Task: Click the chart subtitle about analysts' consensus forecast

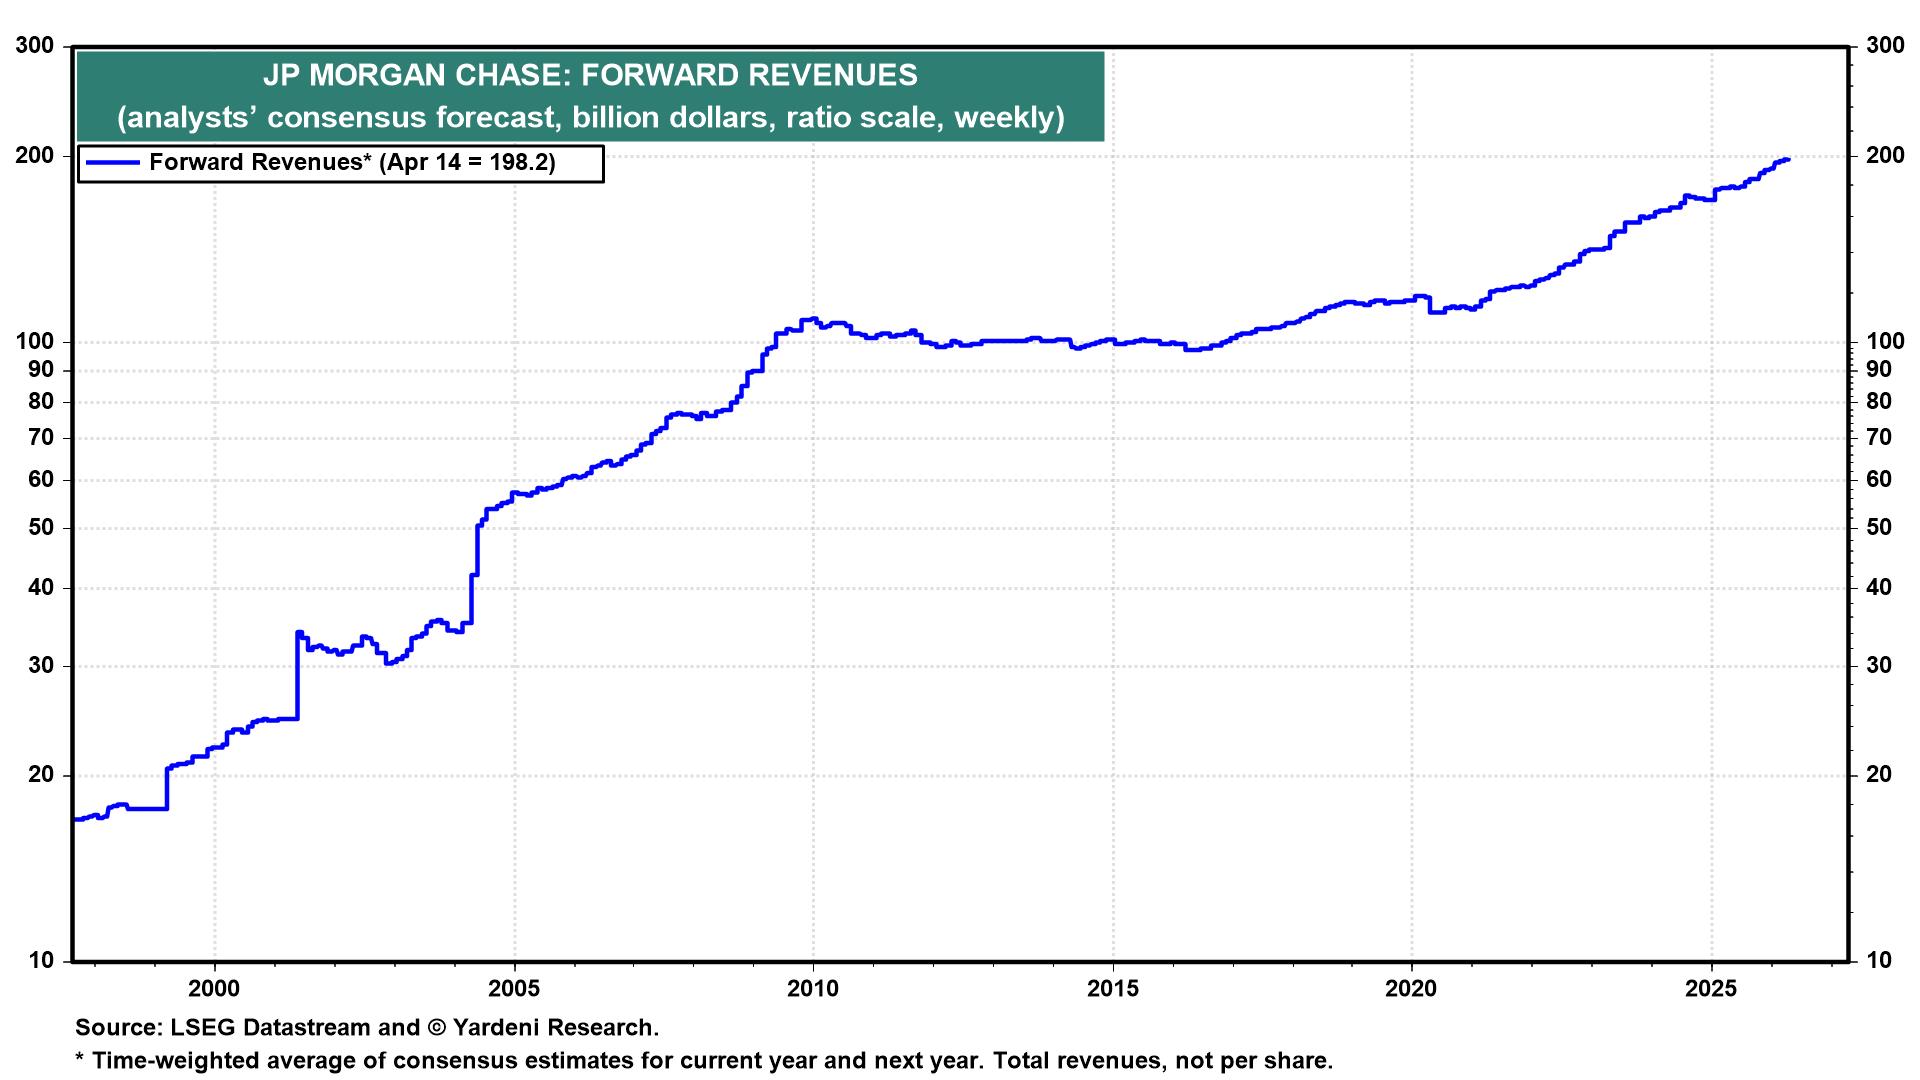Action: pos(590,118)
